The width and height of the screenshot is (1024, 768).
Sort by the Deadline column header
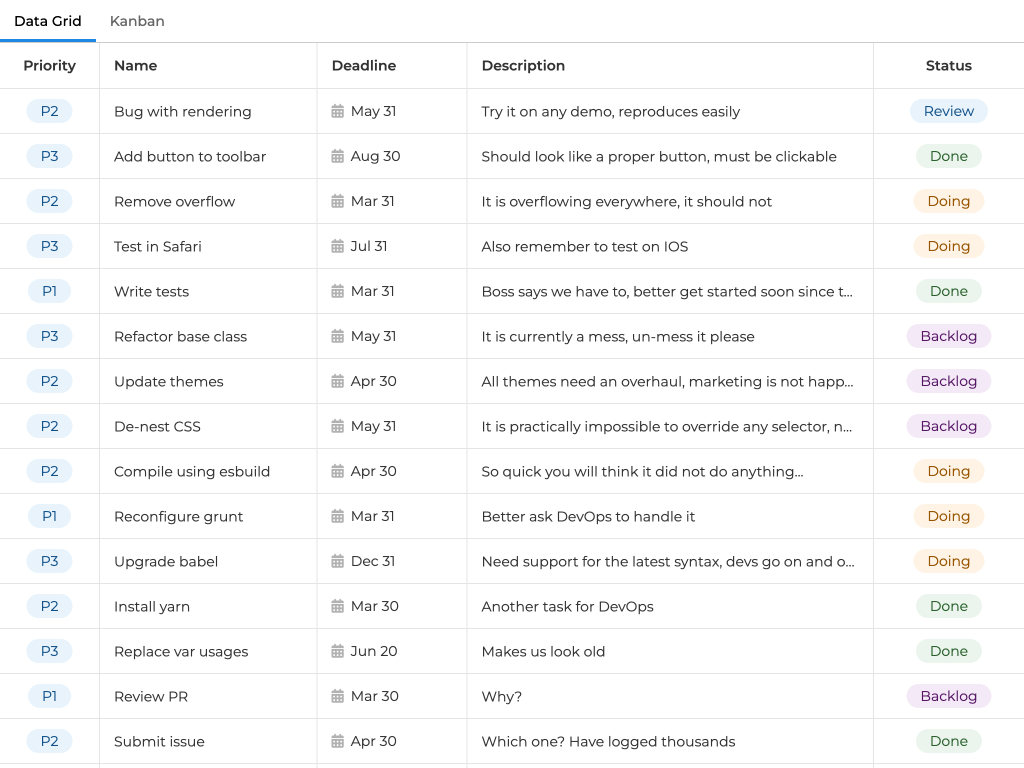click(364, 66)
